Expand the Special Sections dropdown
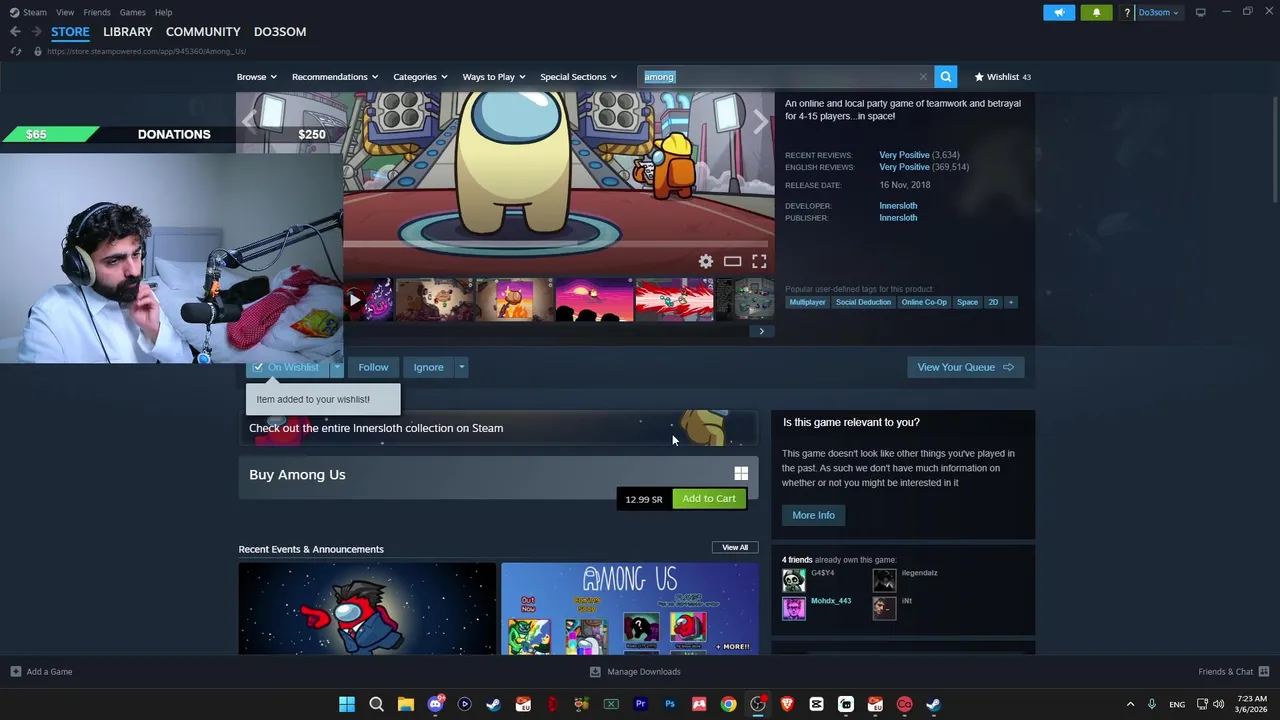The width and height of the screenshot is (1280, 720). [579, 77]
